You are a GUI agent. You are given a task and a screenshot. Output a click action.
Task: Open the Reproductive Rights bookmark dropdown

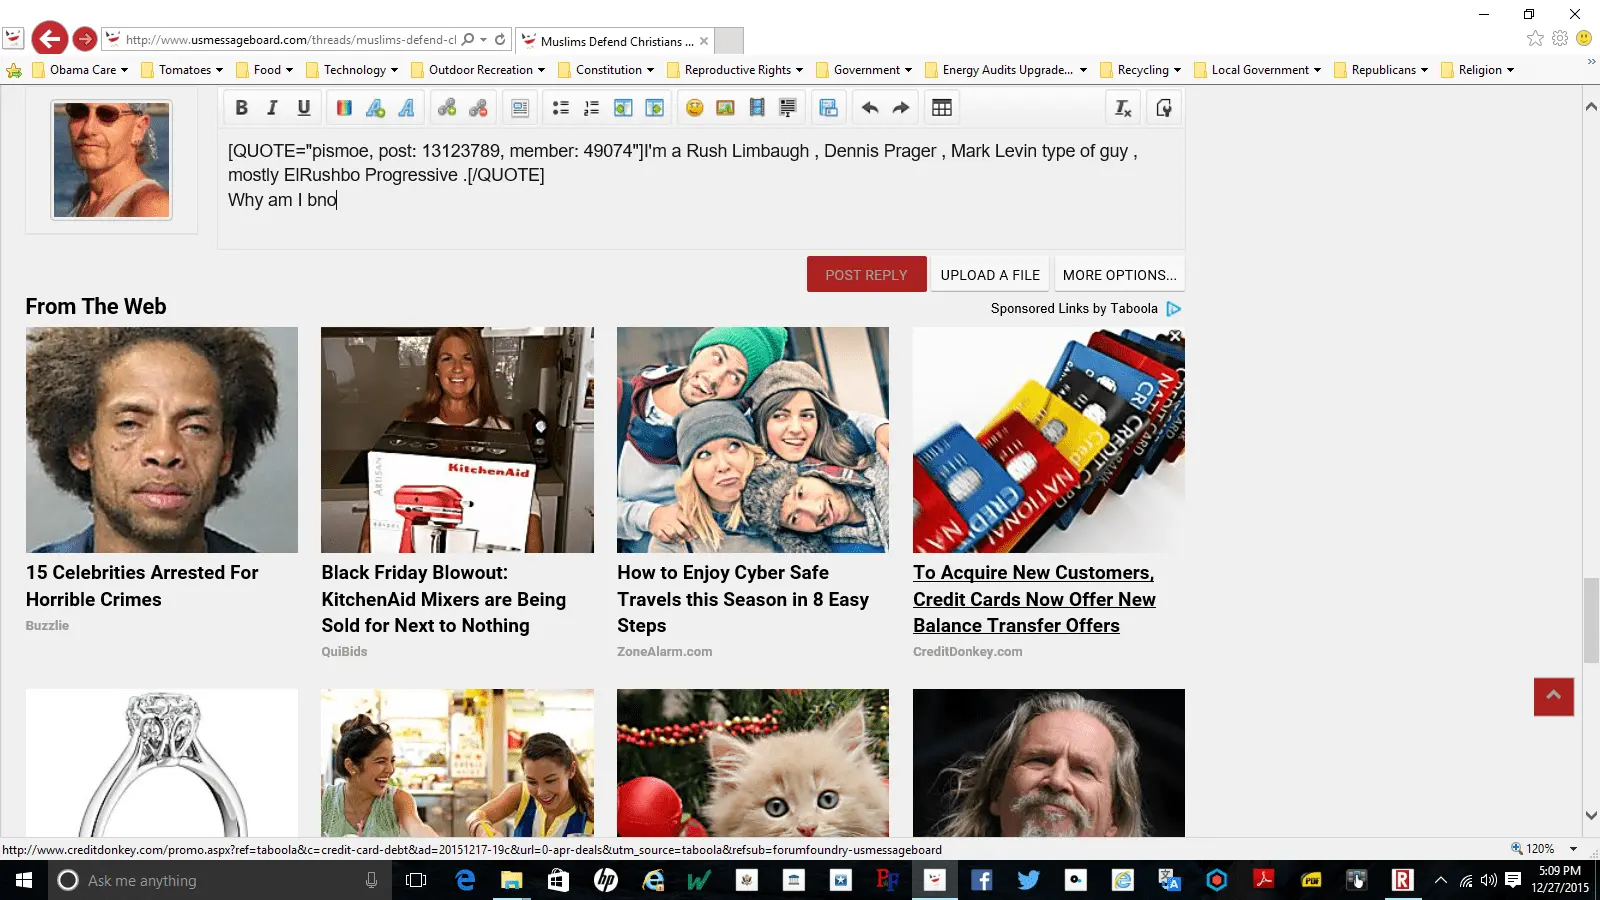point(737,70)
